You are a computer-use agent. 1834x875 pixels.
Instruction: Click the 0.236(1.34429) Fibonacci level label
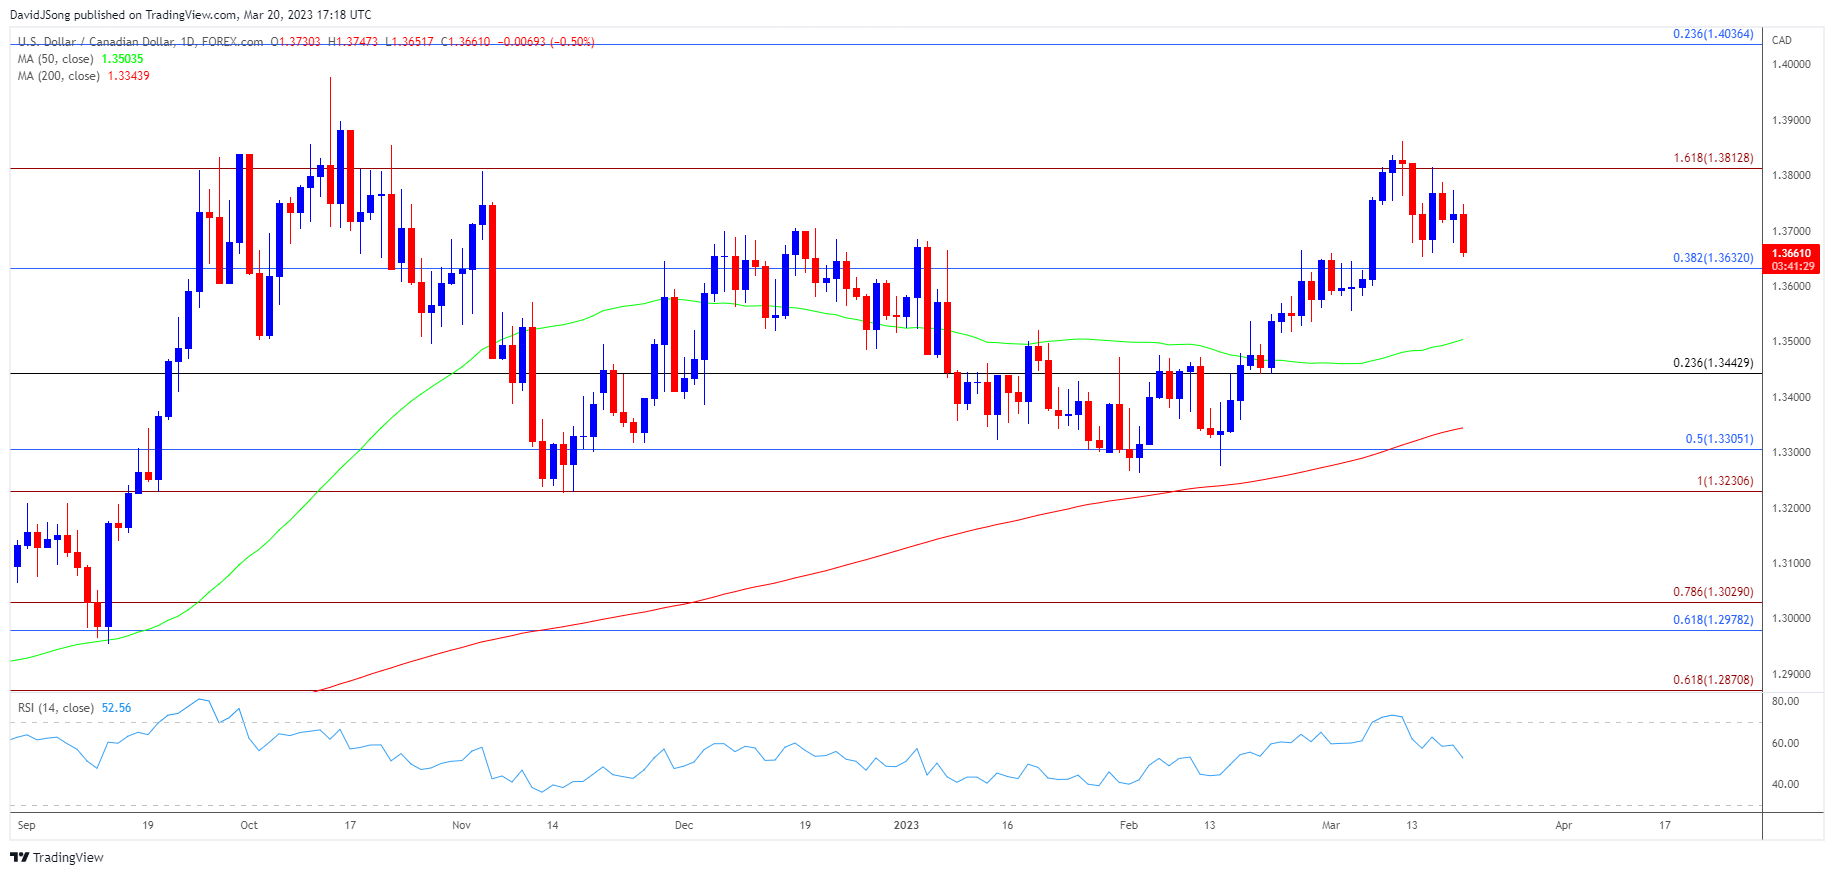[1713, 363]
